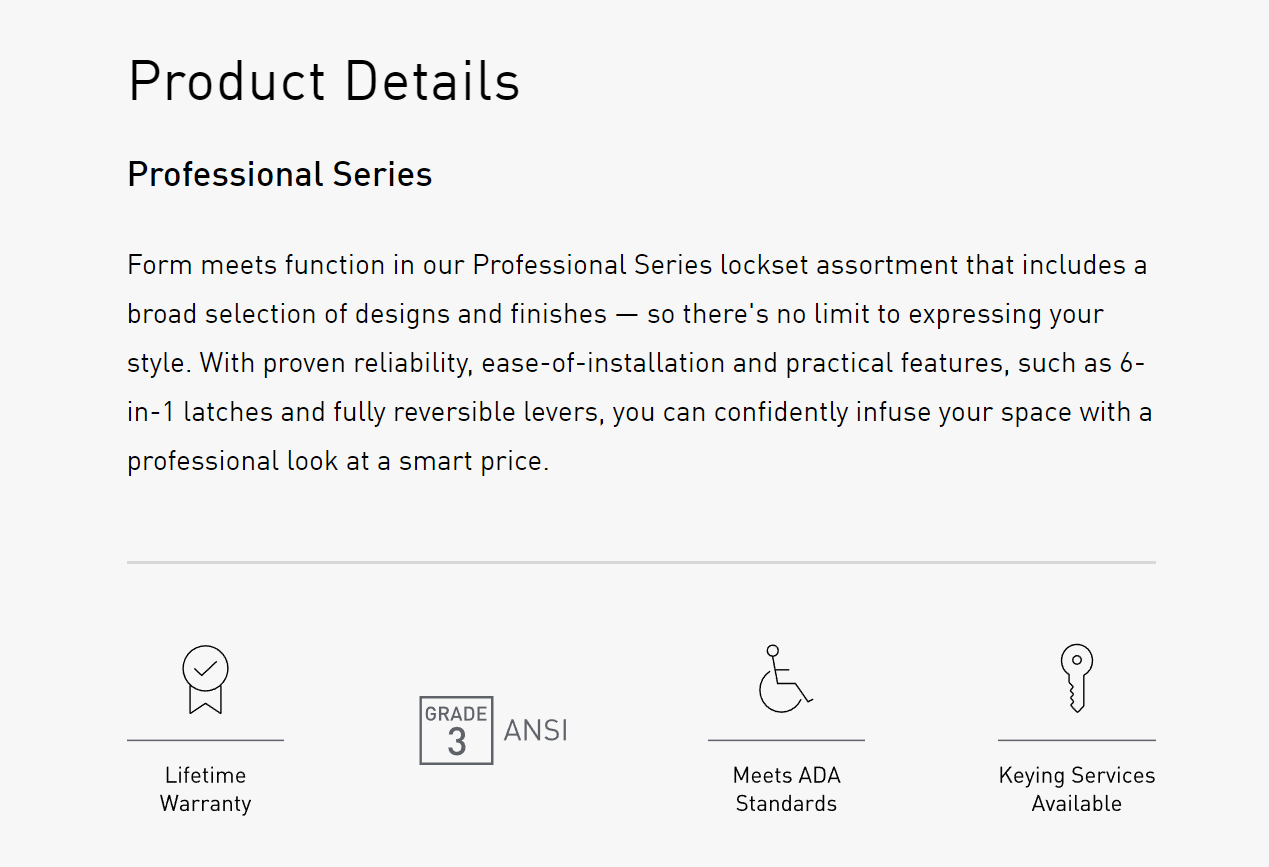Click the number 3 in the grade box

point(457,743)
